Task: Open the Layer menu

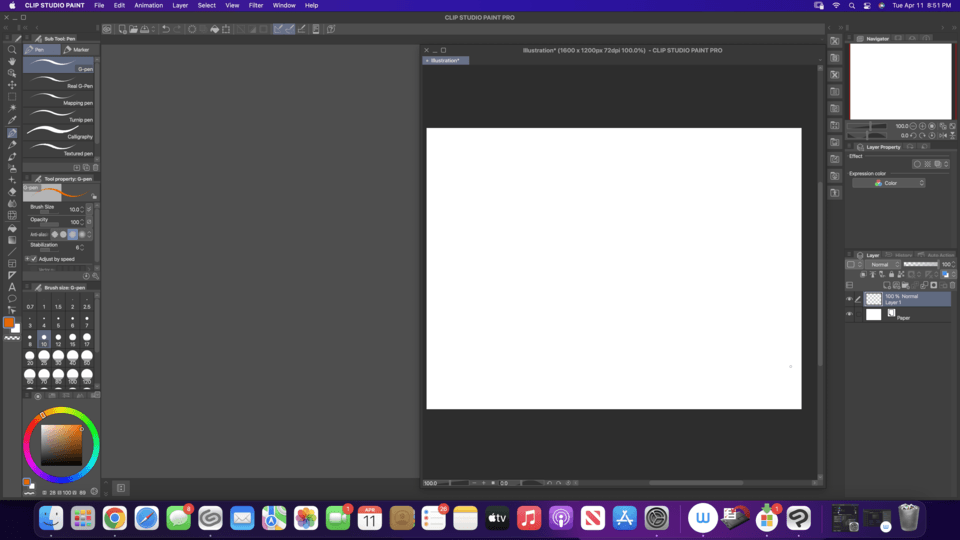Action: [180, 6]
